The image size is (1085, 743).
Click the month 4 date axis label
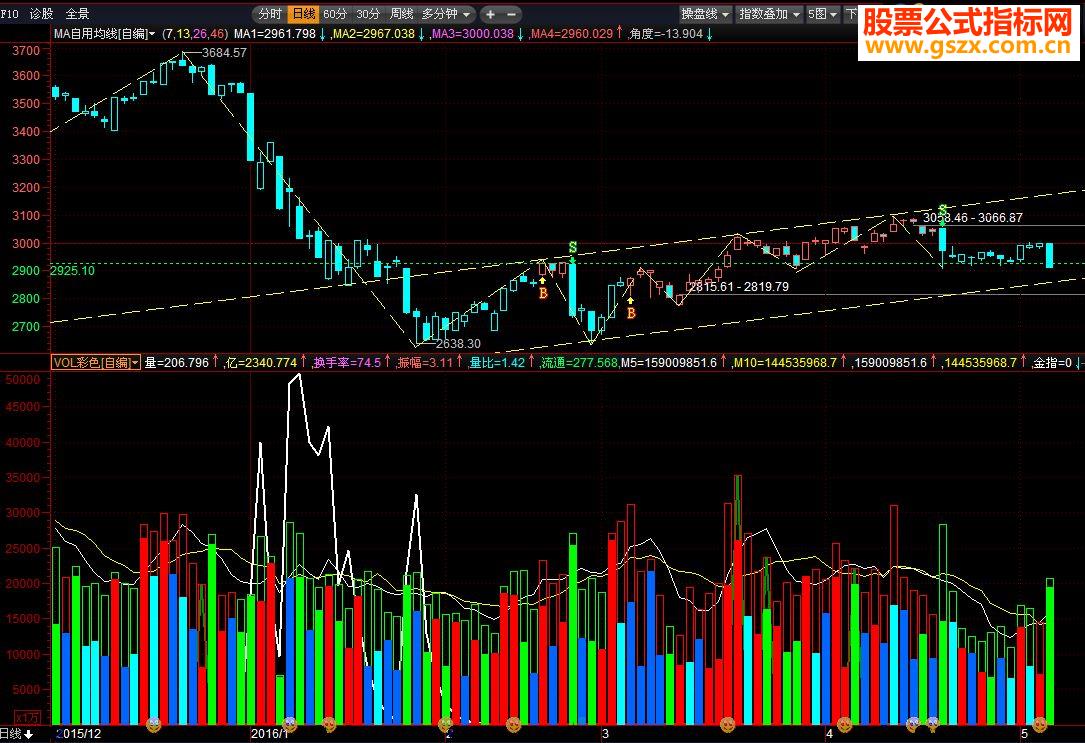[x=829, y=733]
